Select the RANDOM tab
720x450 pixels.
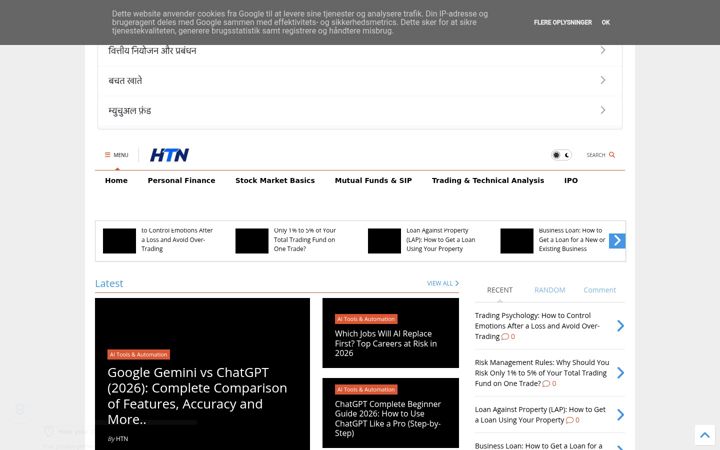point(550,290)
